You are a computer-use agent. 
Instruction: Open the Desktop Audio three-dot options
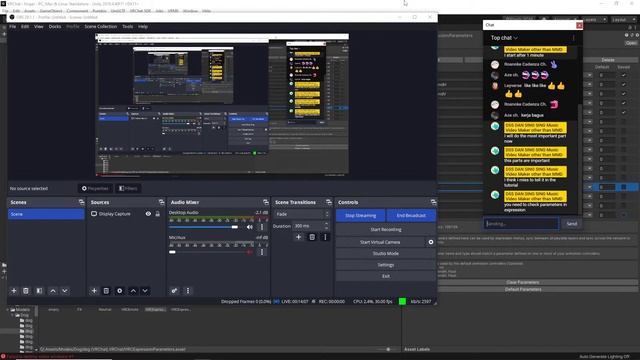point(262,227)
